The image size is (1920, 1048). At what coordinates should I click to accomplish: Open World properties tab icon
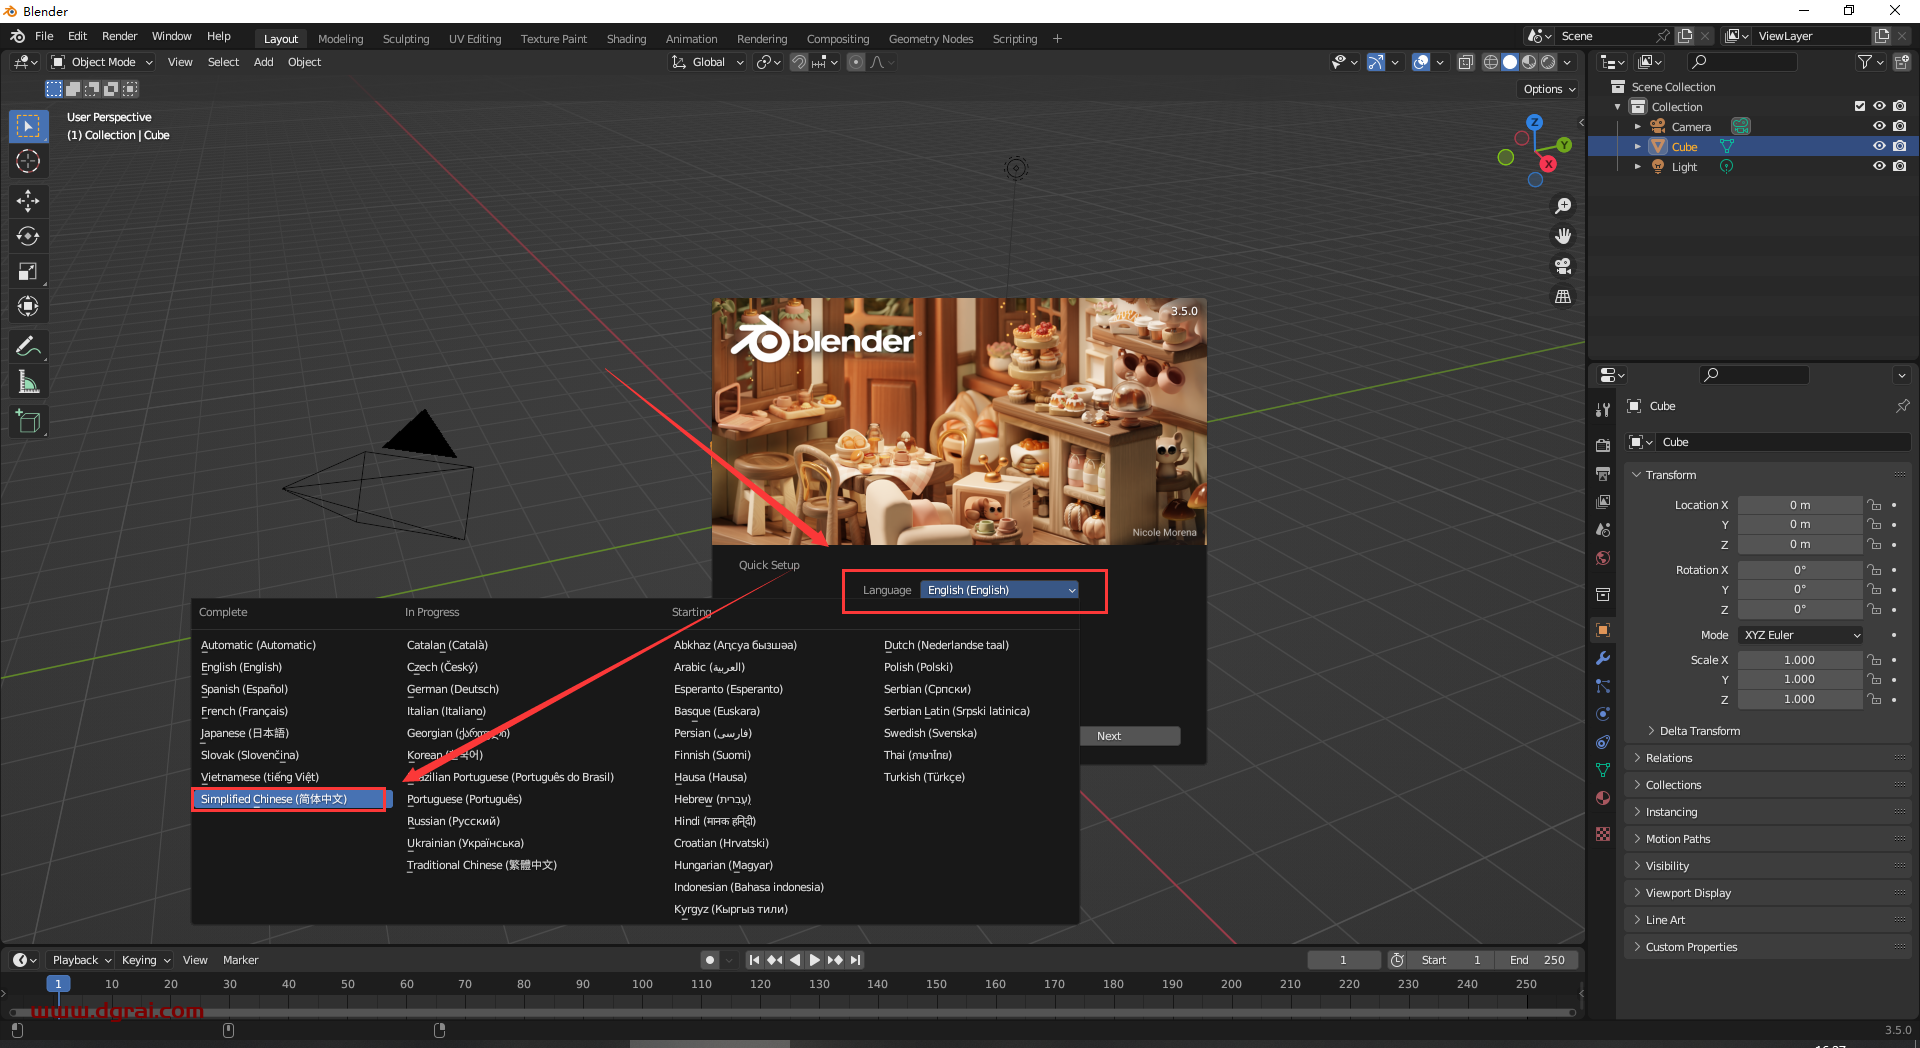pyautogui.click(x=1603, y=558)
